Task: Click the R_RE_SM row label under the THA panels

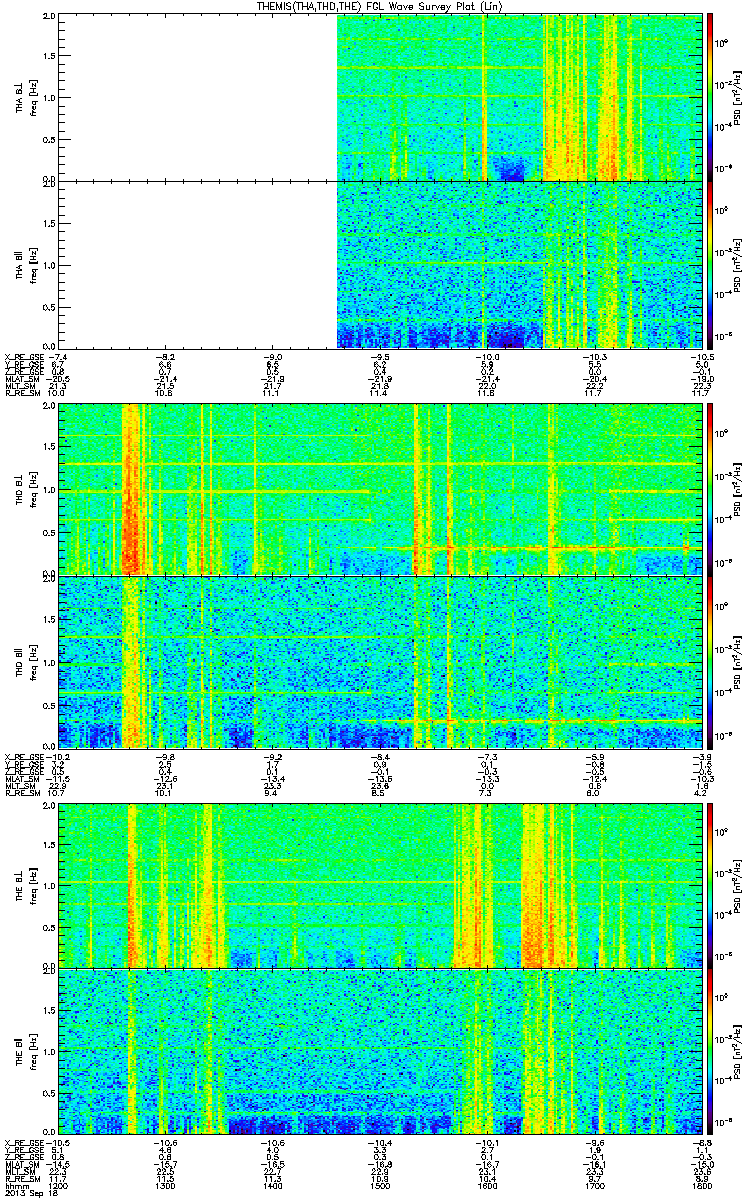Action: (21, 395)
